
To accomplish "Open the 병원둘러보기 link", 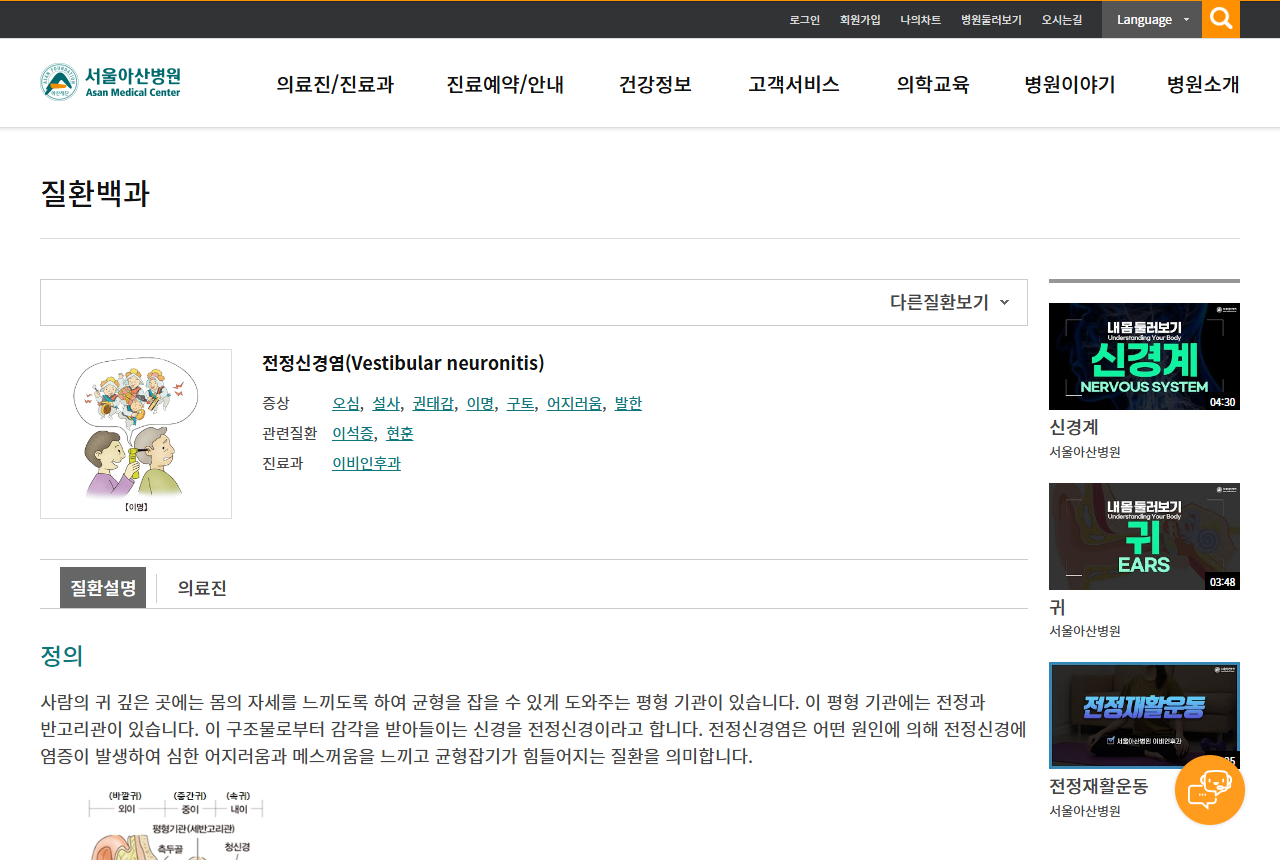I will click(x=991, y=20).
